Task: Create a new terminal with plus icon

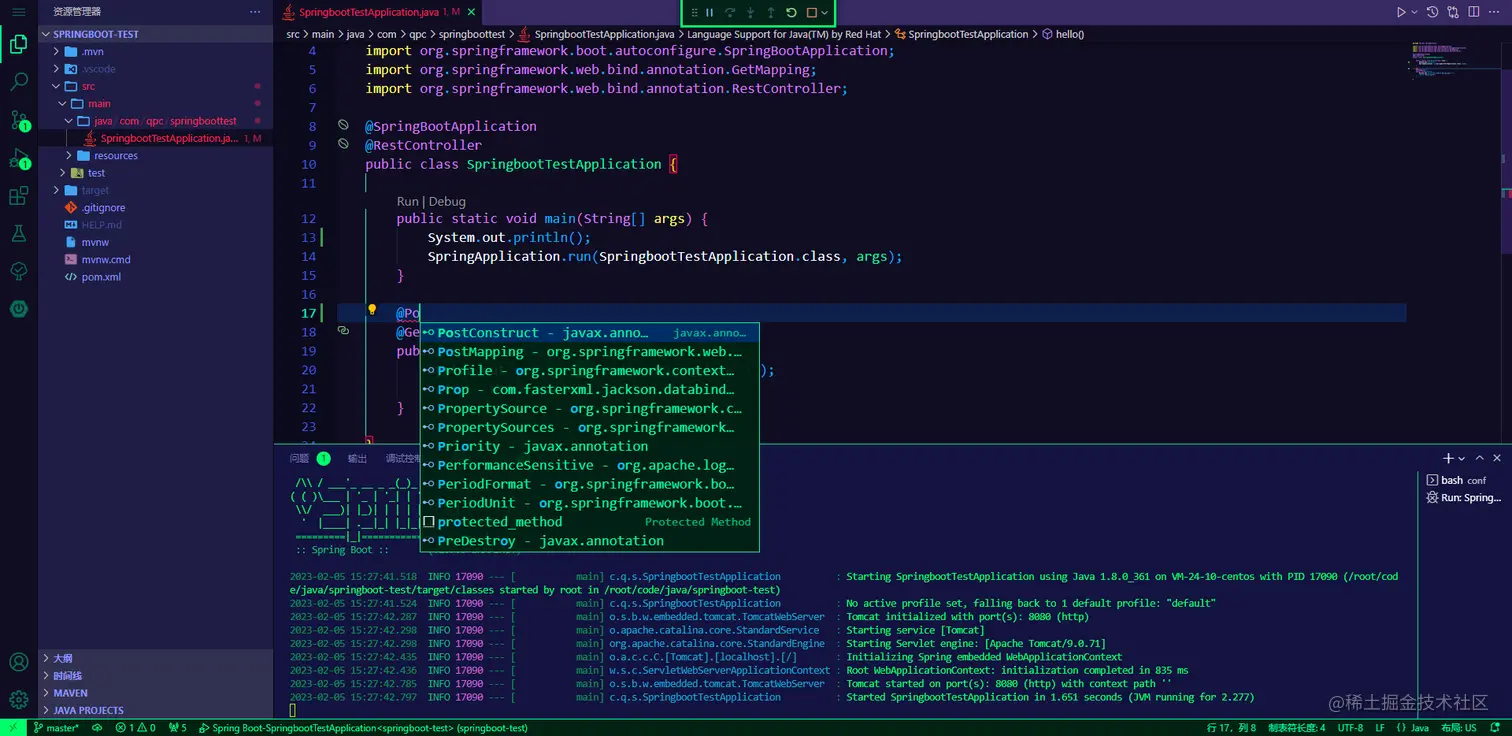Action: point(1448,458)
